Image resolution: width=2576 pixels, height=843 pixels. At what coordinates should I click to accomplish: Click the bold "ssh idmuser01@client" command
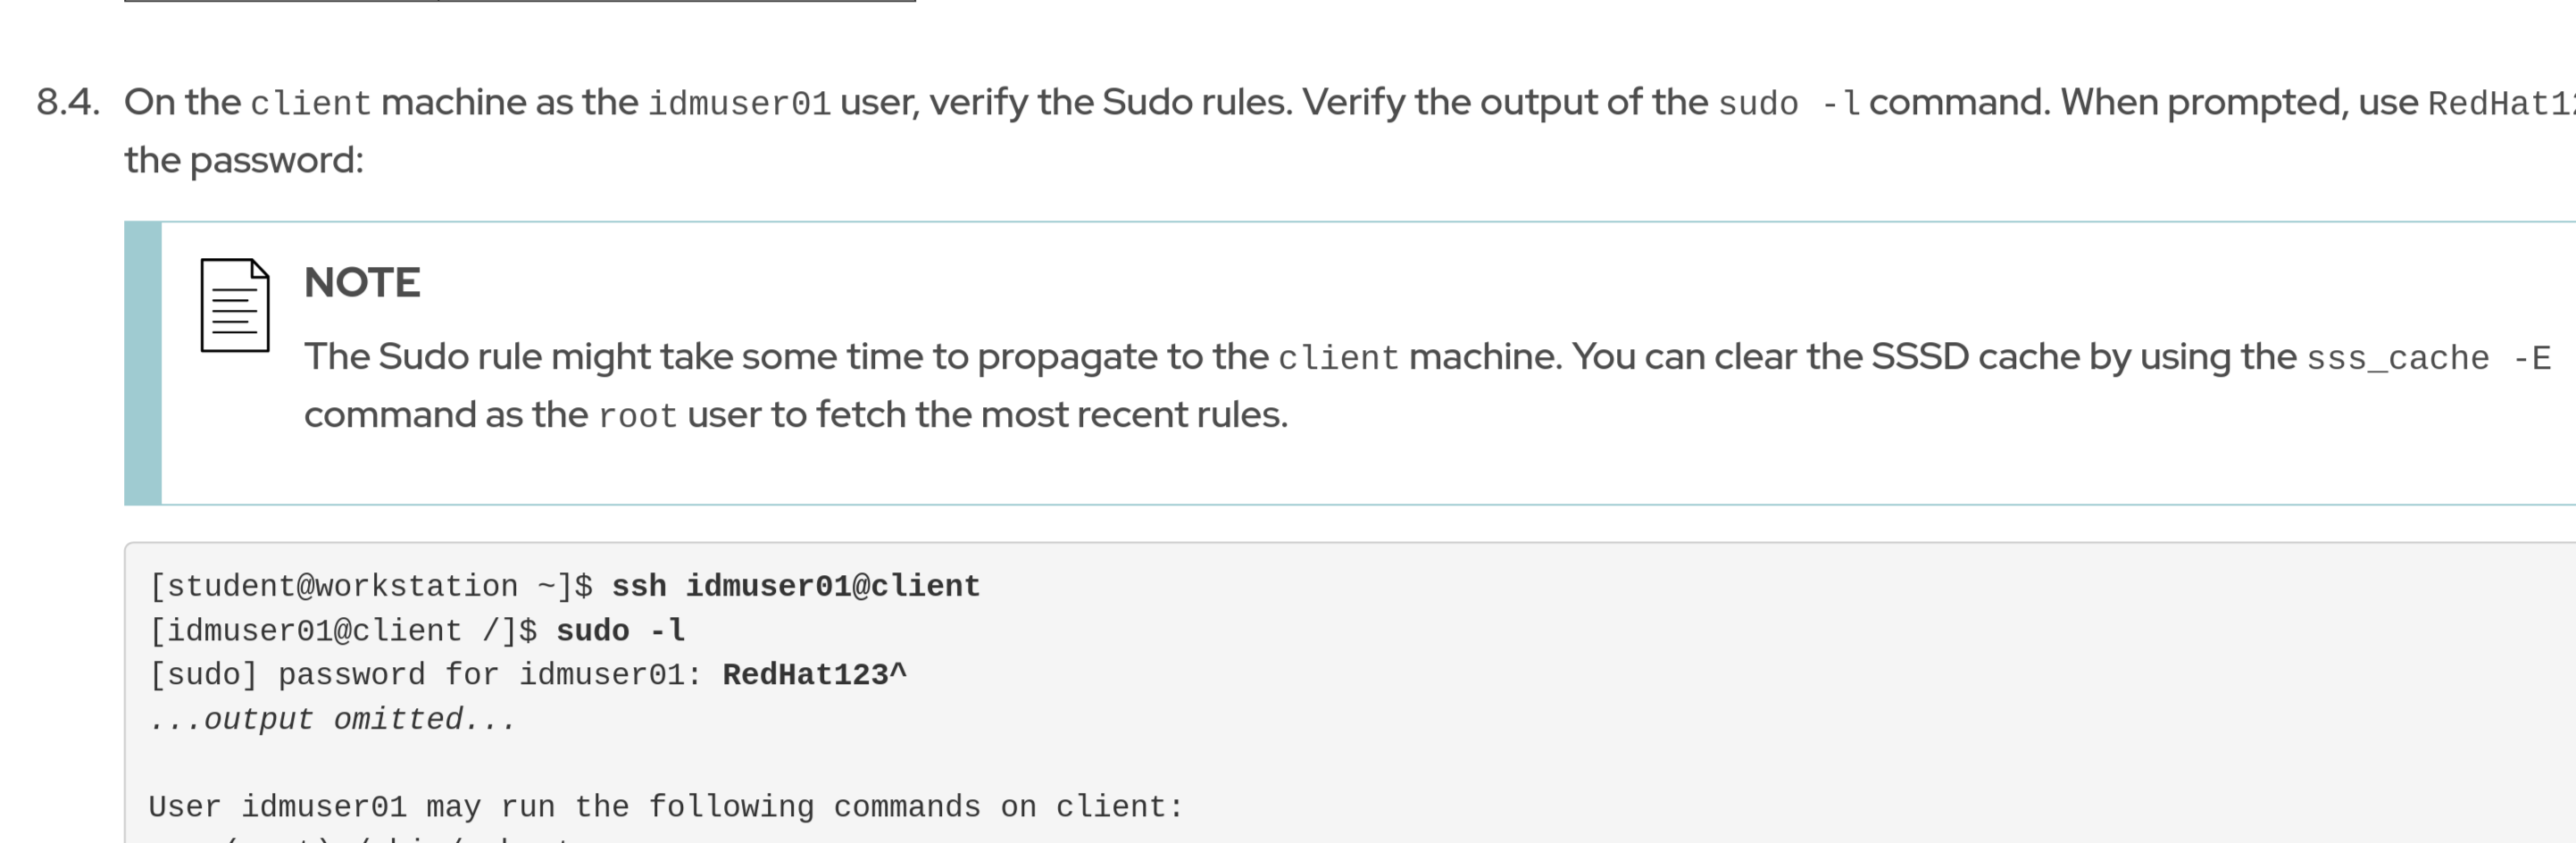pos(795,586)
